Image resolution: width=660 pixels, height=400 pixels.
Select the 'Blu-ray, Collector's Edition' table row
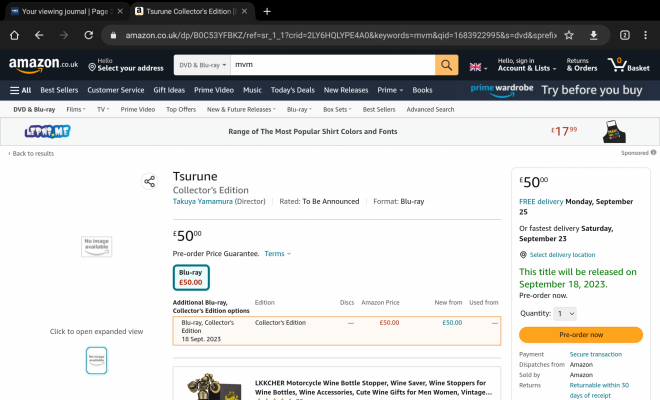[x=337, y=331]
